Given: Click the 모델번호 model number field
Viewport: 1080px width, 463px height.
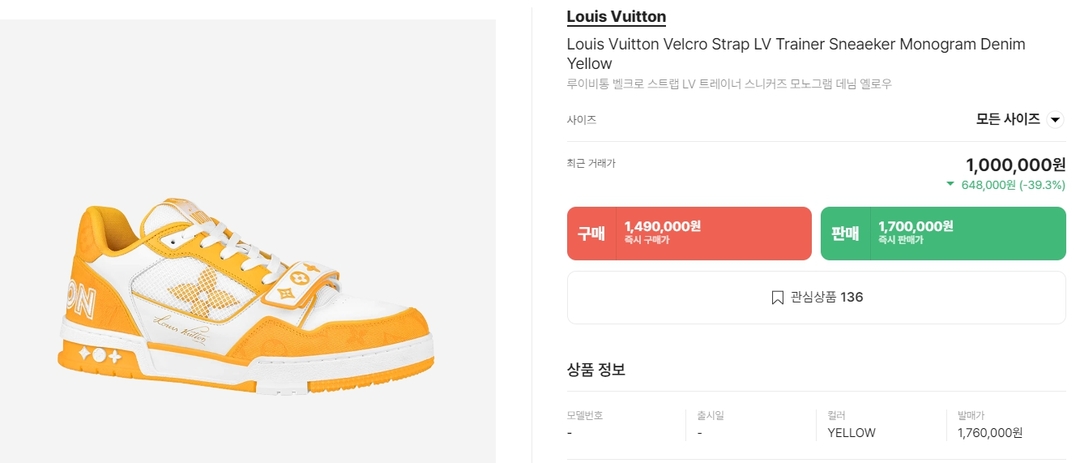Looking at the screenshot, I should tap(585, 415).
